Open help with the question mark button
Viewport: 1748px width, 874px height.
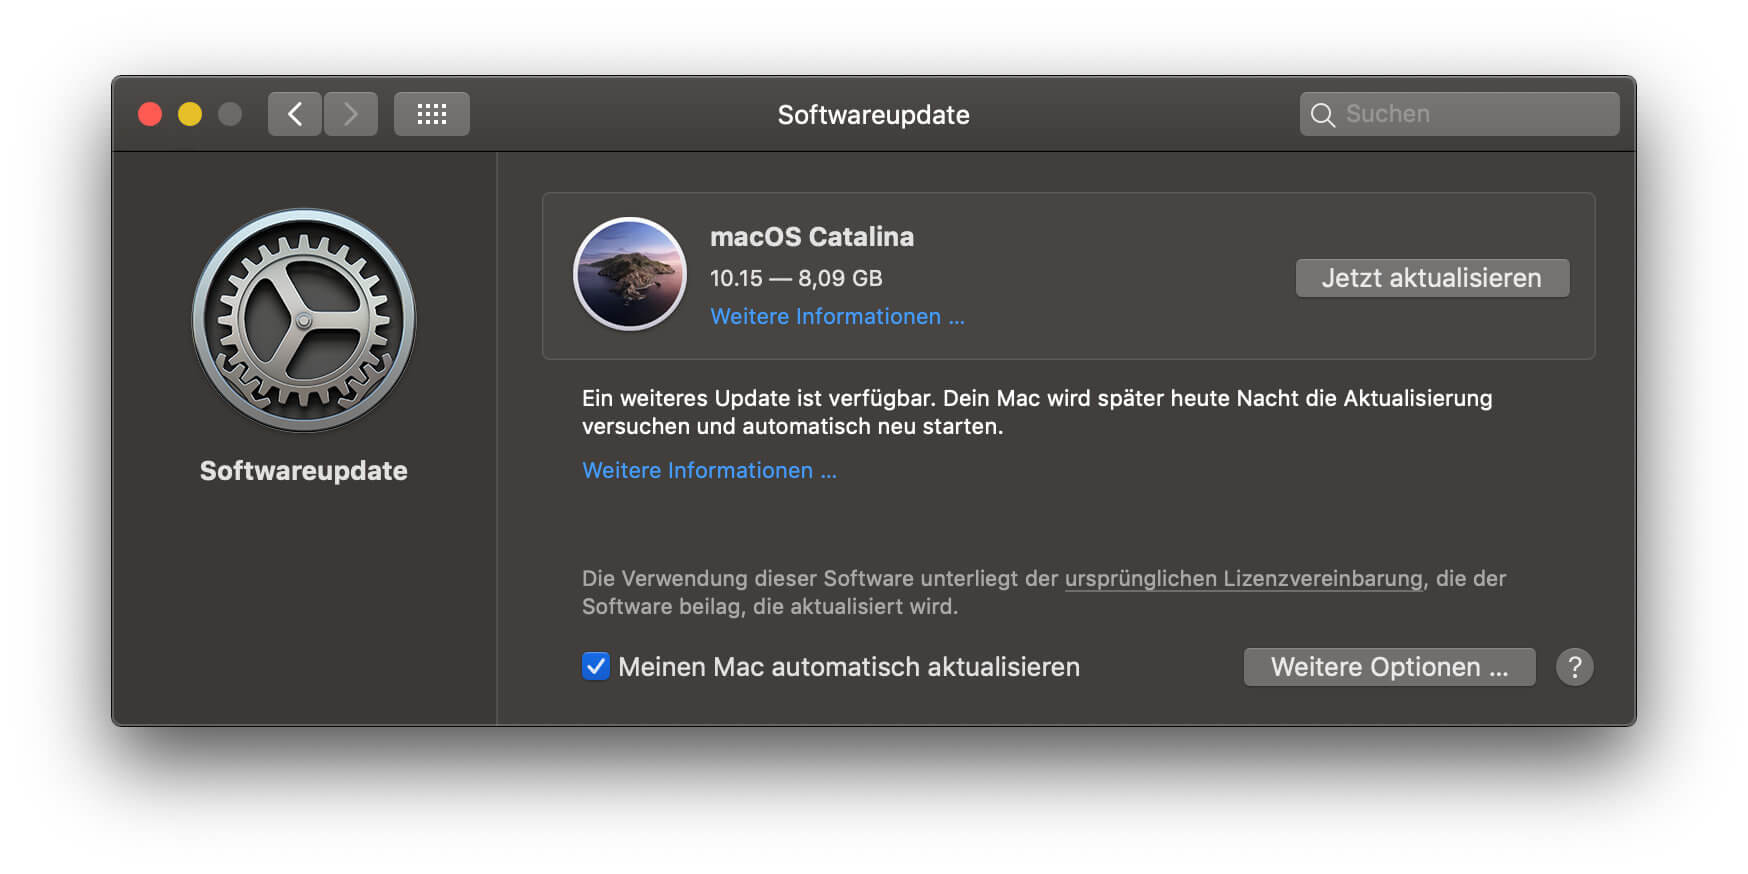pyautogui.click(x=1574, y=667)
